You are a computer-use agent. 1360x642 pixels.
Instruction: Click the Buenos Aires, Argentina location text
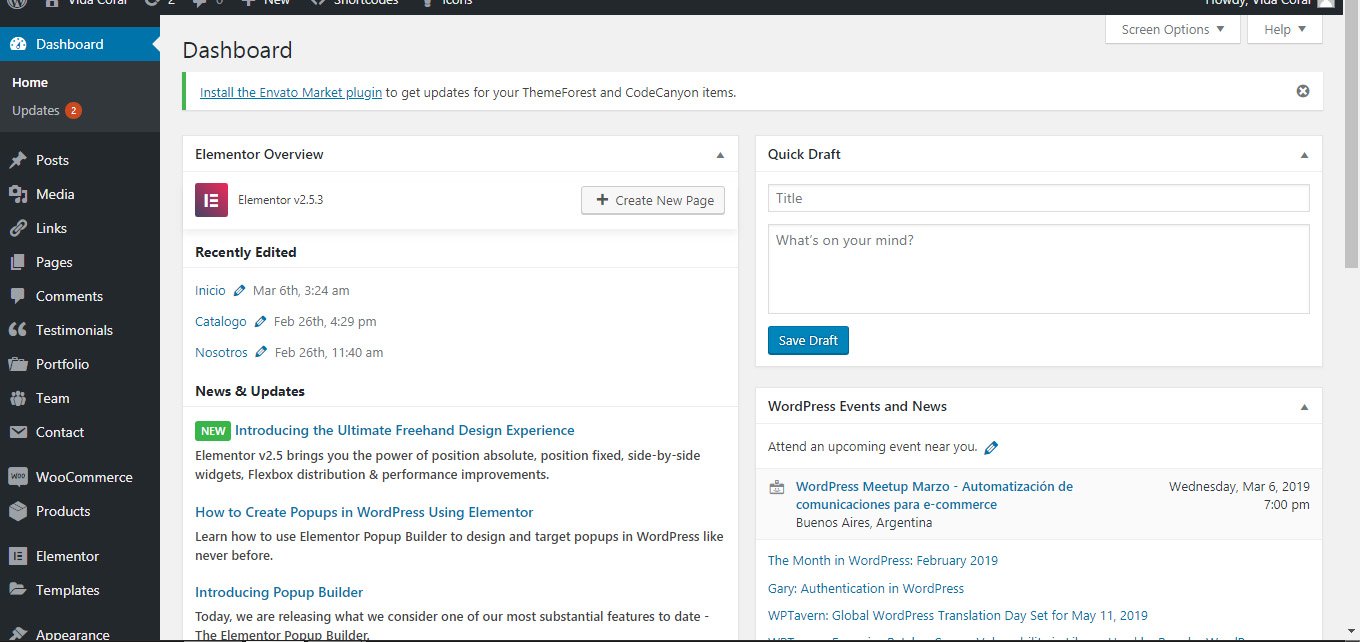pyautogui.click(x=864, y=523)
